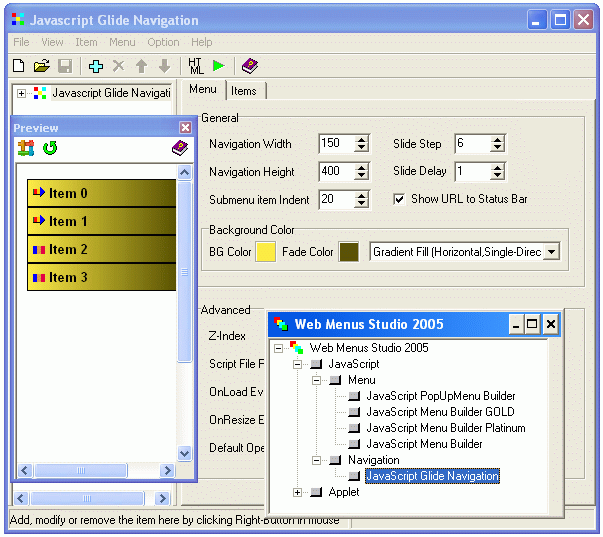Toggle Show URL to Status Bar
This screenshot has width=603, height=537.
[x=399, y=199]
